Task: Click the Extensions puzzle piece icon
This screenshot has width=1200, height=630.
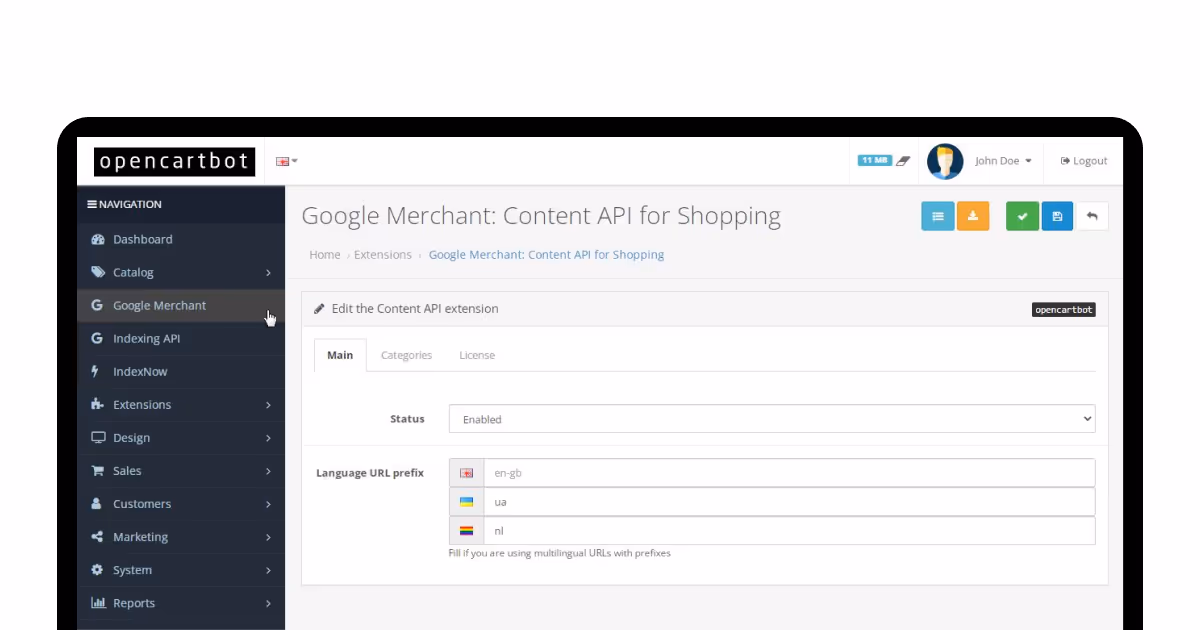Action: [97, 404]
